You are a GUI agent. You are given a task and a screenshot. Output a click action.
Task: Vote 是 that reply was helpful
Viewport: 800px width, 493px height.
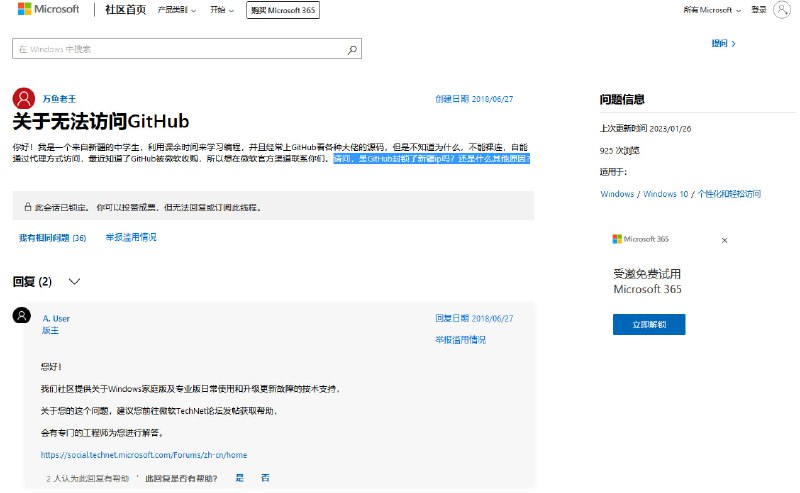(x=240, y=478)
